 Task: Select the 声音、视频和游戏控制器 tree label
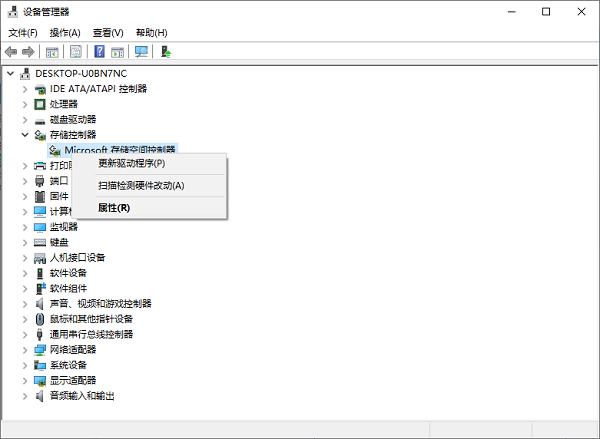point(101,304)
